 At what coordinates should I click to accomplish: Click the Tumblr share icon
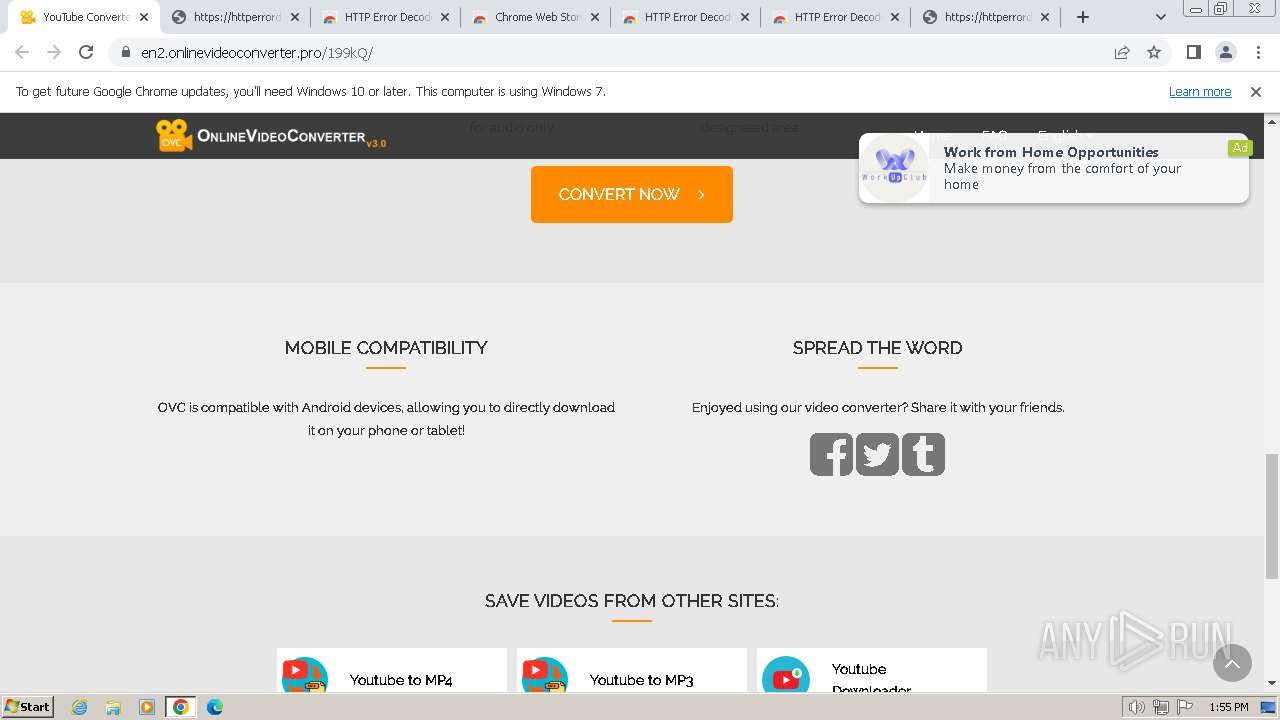923,454
